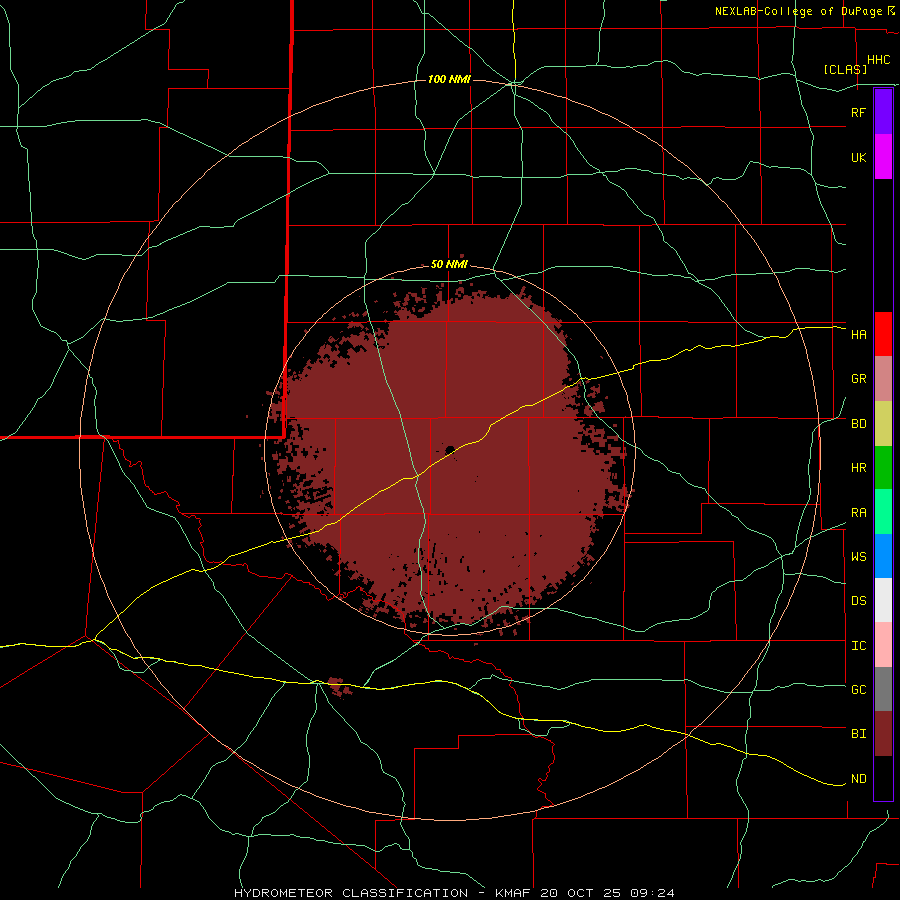Click the HA legend label
The width and height of the screenshot is (900, 900).
point(858,335)
